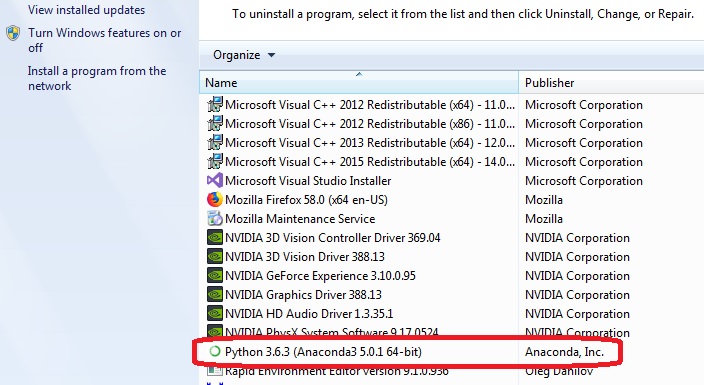Select Microsoft Visual C++ 2015 Redistributable (x64) entry
The width and height of the screenshot is (704, 385).
pos(451,162)
